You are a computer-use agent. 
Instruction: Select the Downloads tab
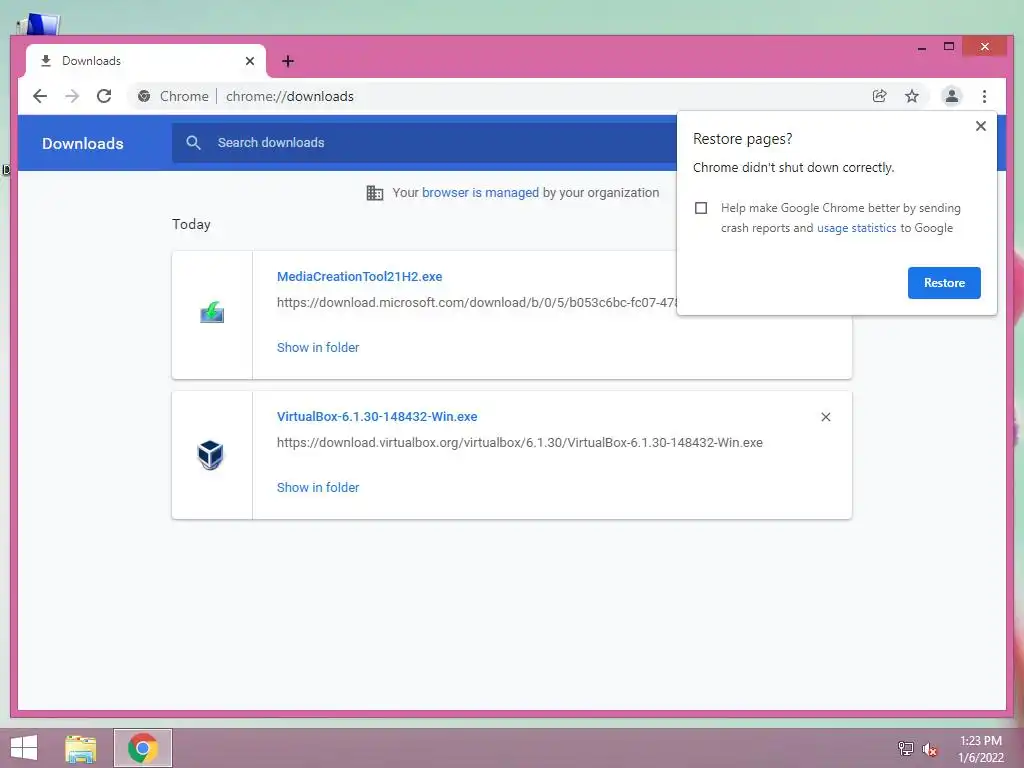[145, 61]
